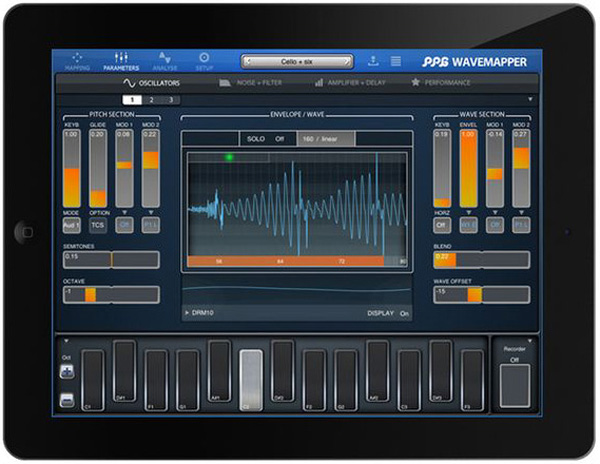The height and width of the screenshot is (464, 600).
Task: Open the Performance tab
Action: click(440, 83)
